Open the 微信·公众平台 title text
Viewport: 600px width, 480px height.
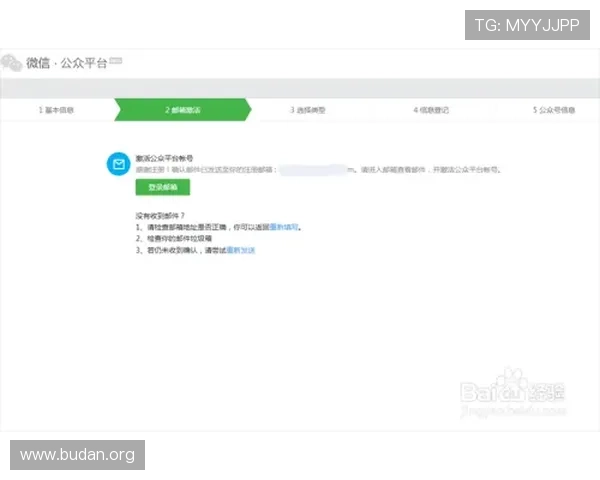click(66, 63)
